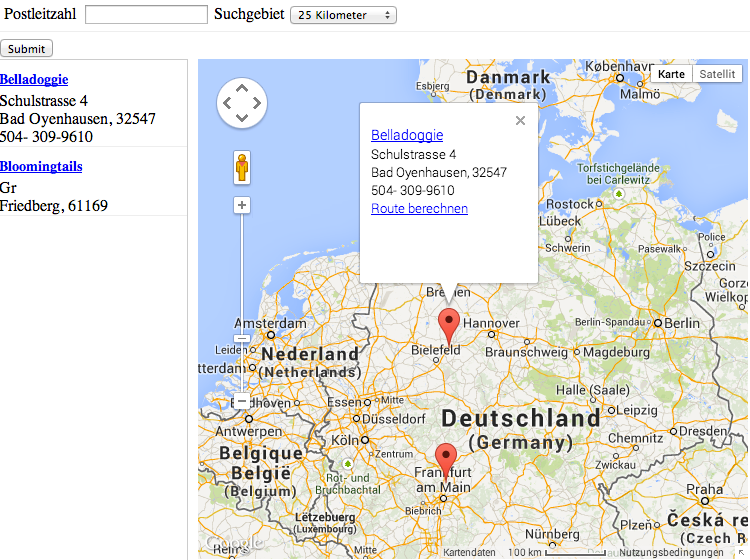Pan the map left with the arrow control
750x560 pixels.
tap(228, 103)
